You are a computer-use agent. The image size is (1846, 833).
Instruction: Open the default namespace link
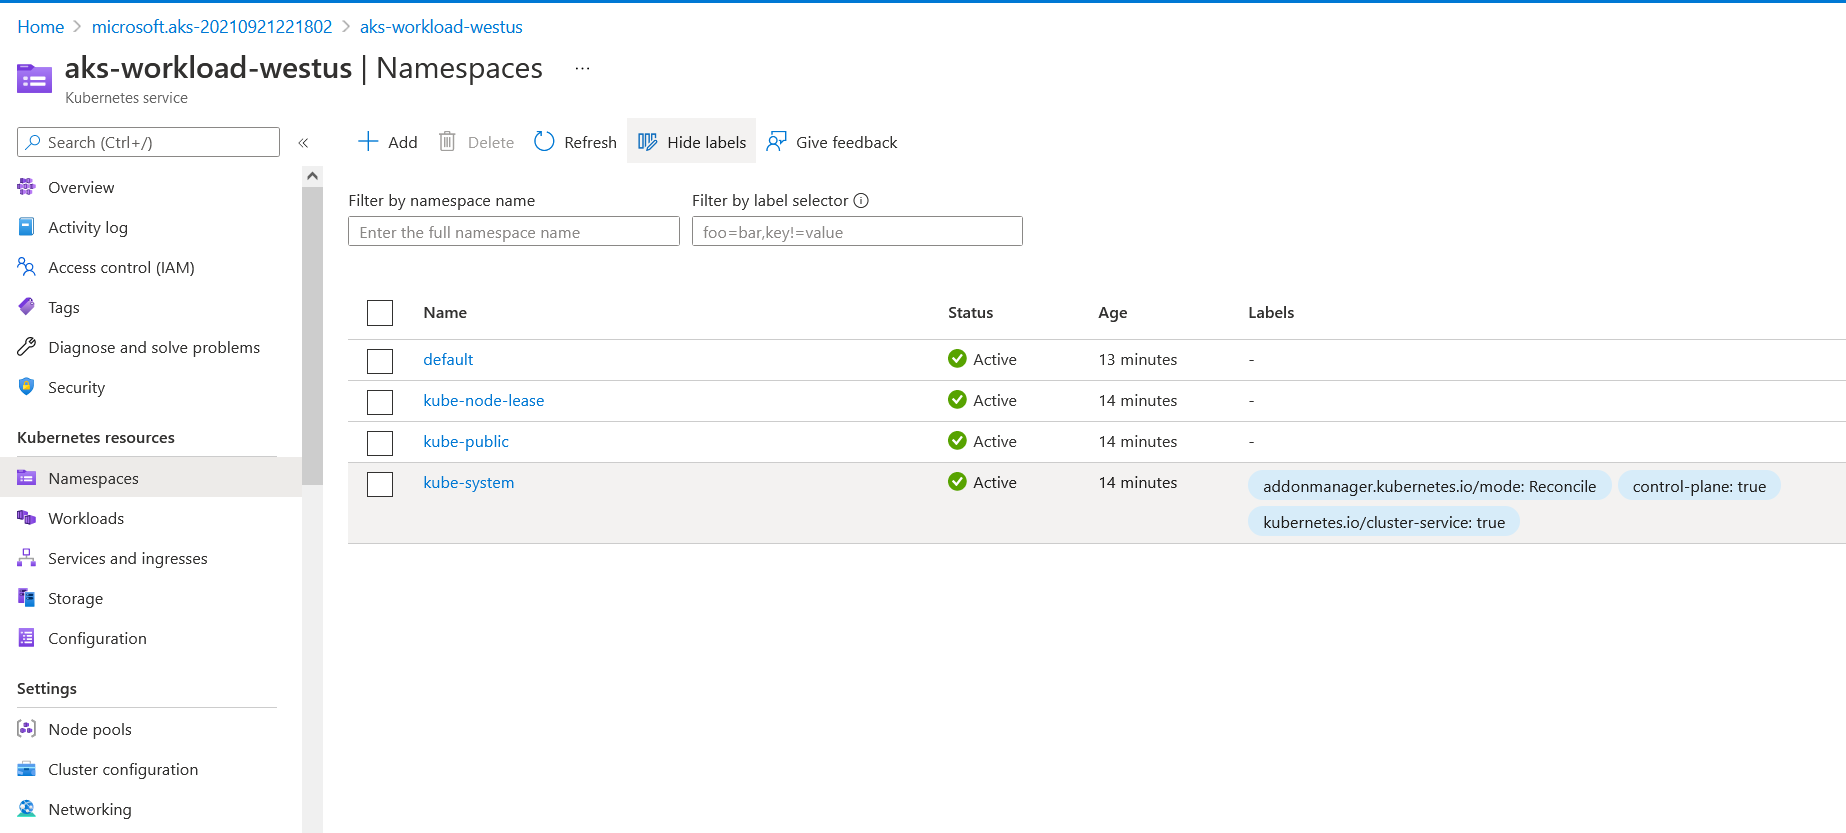click(x=448, y=359)
